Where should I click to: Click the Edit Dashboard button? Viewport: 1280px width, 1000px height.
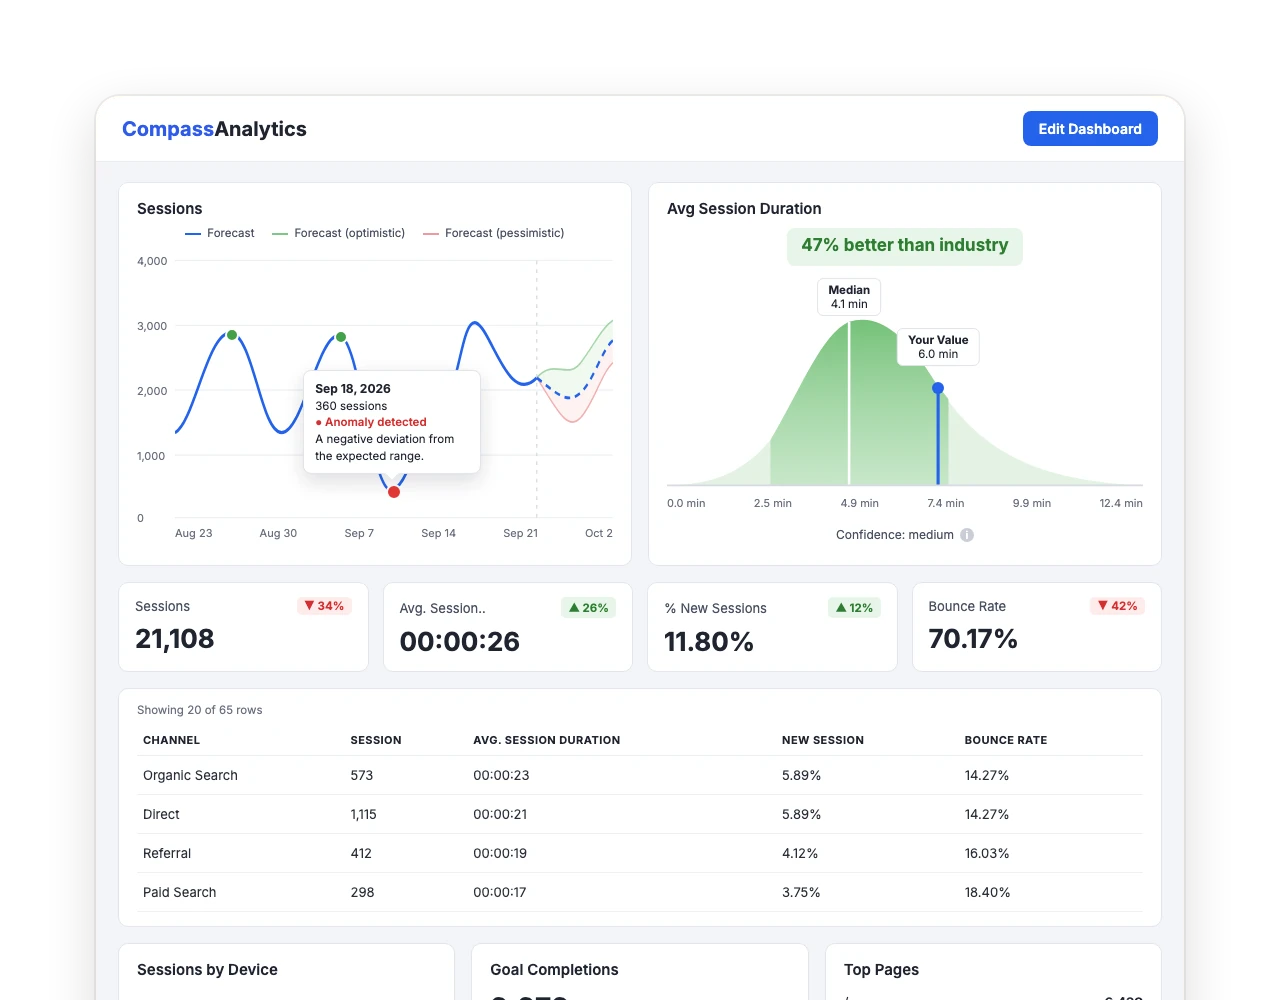[x=1090, y=128]
